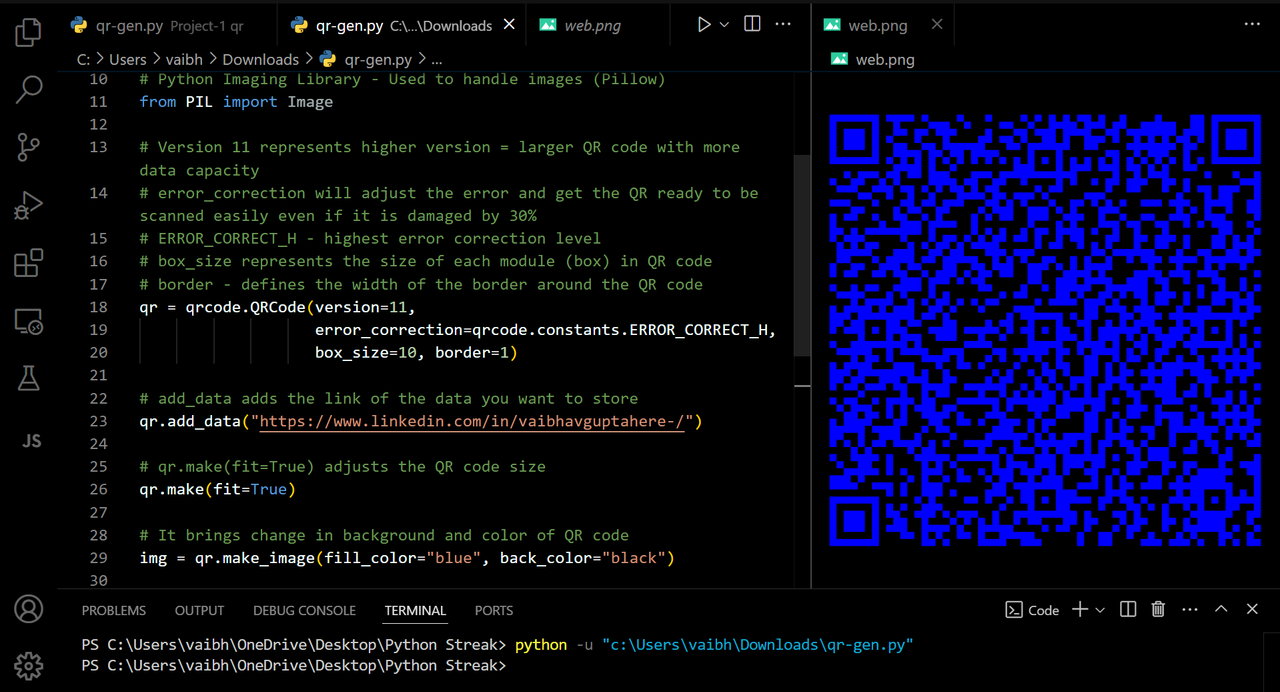Click vaibh in the breadcrumb path
This screenshot has height=692, width=1280.
click(x=185, y=60)
